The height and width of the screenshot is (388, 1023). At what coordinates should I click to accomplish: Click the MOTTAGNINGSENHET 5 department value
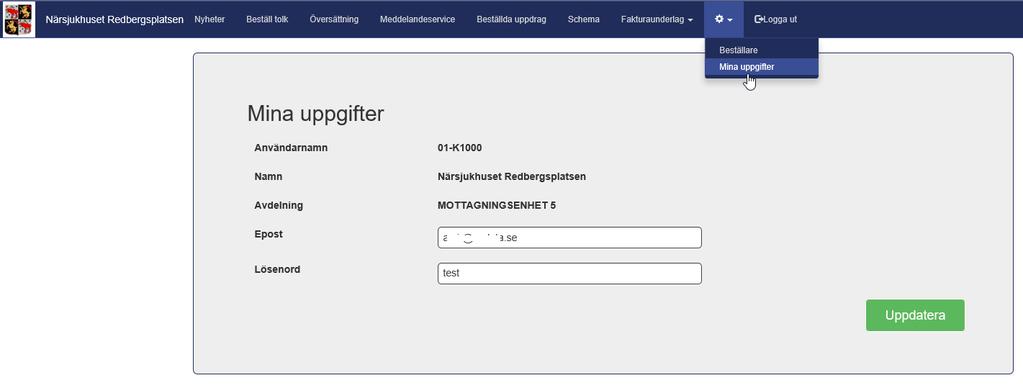click(x=496, y=205)
